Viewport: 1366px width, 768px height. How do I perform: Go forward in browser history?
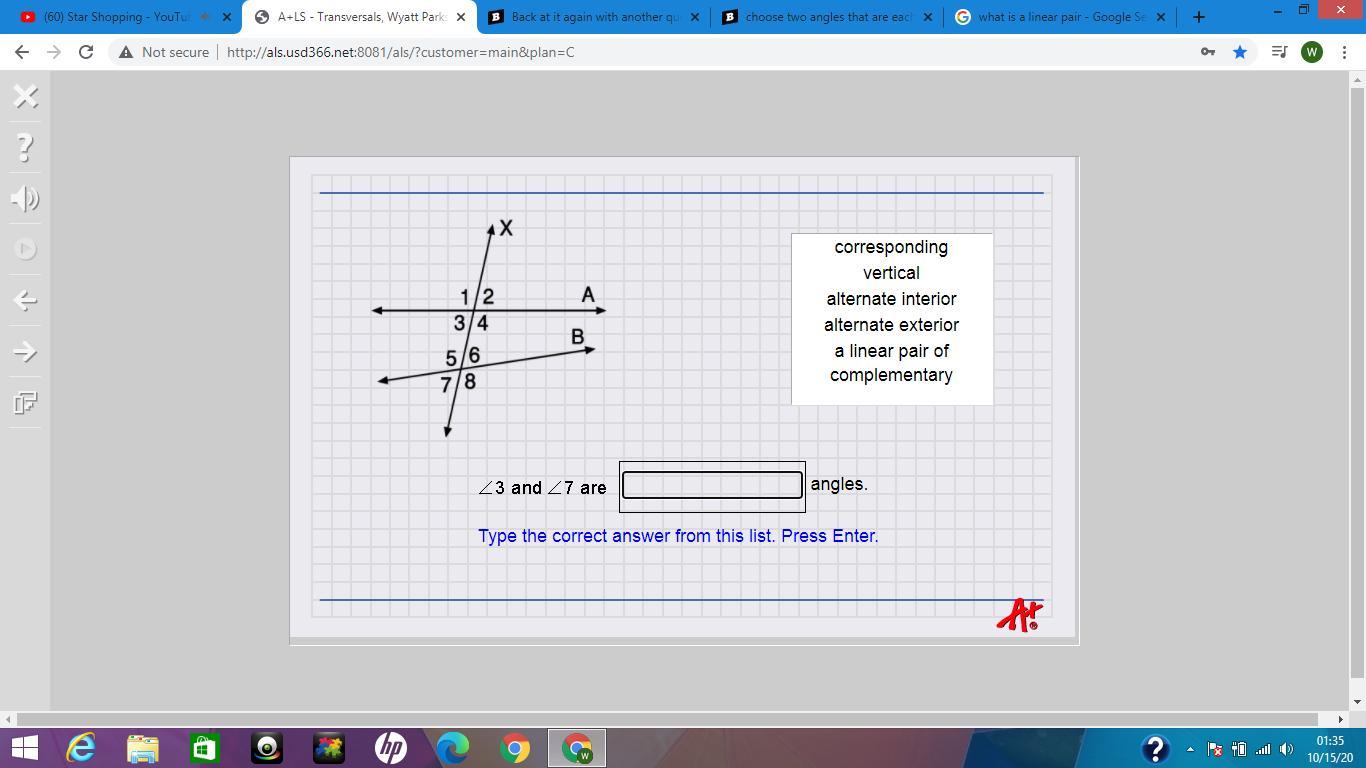(54, 52)
